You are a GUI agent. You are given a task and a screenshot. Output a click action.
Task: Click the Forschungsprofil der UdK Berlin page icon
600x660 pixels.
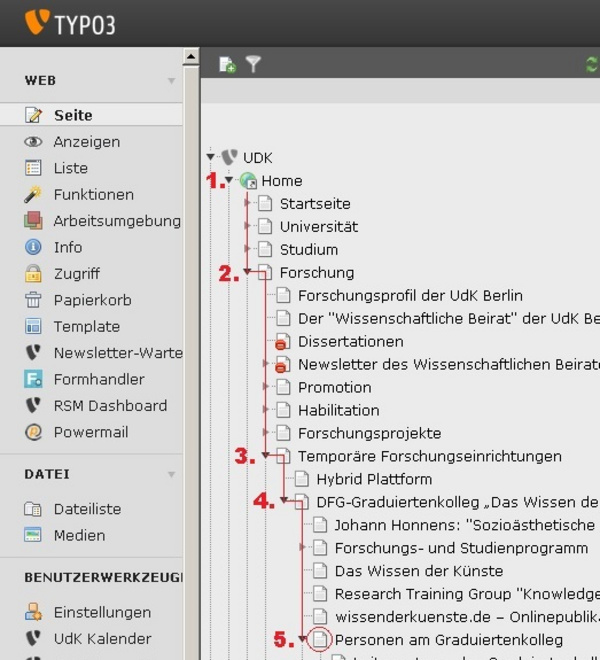[x=283, y=295]
